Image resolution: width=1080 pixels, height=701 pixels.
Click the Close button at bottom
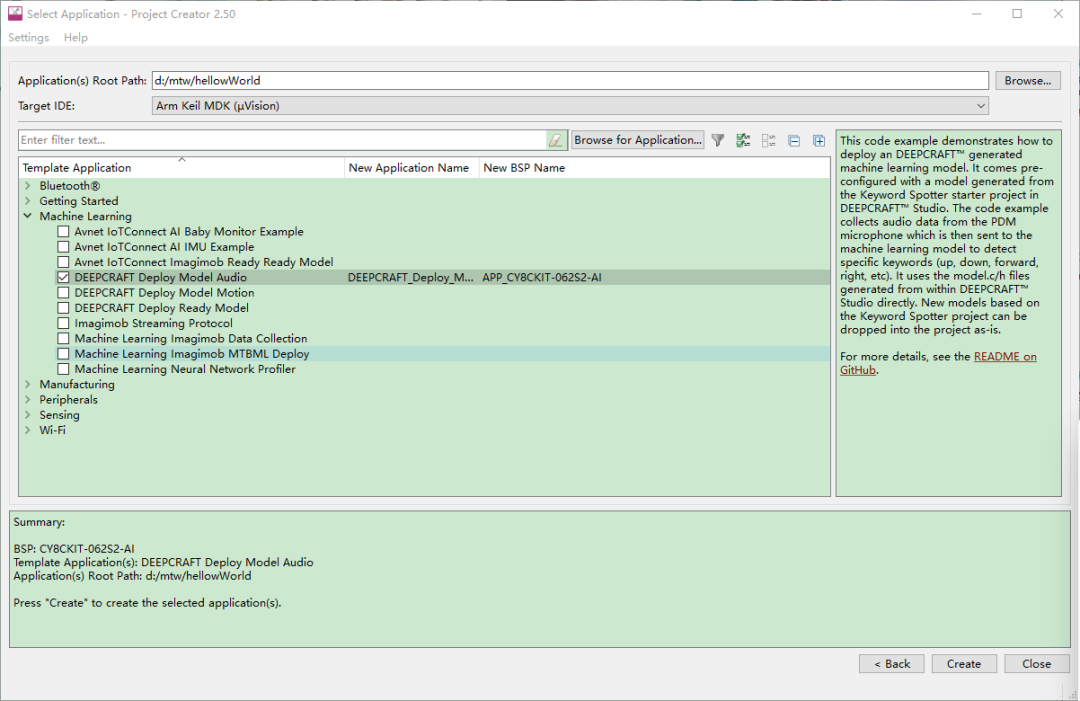pyautogui.click(x=1036, y=664)
